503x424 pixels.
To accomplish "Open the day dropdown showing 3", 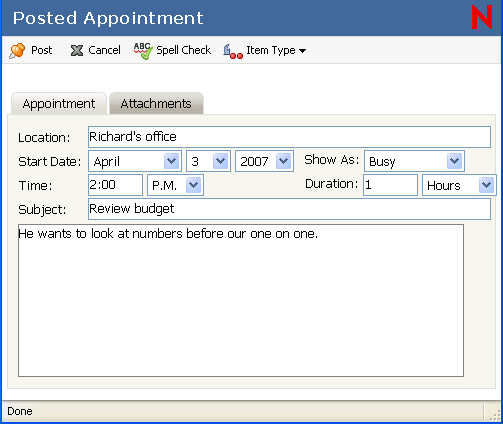I will click(208, 161).
